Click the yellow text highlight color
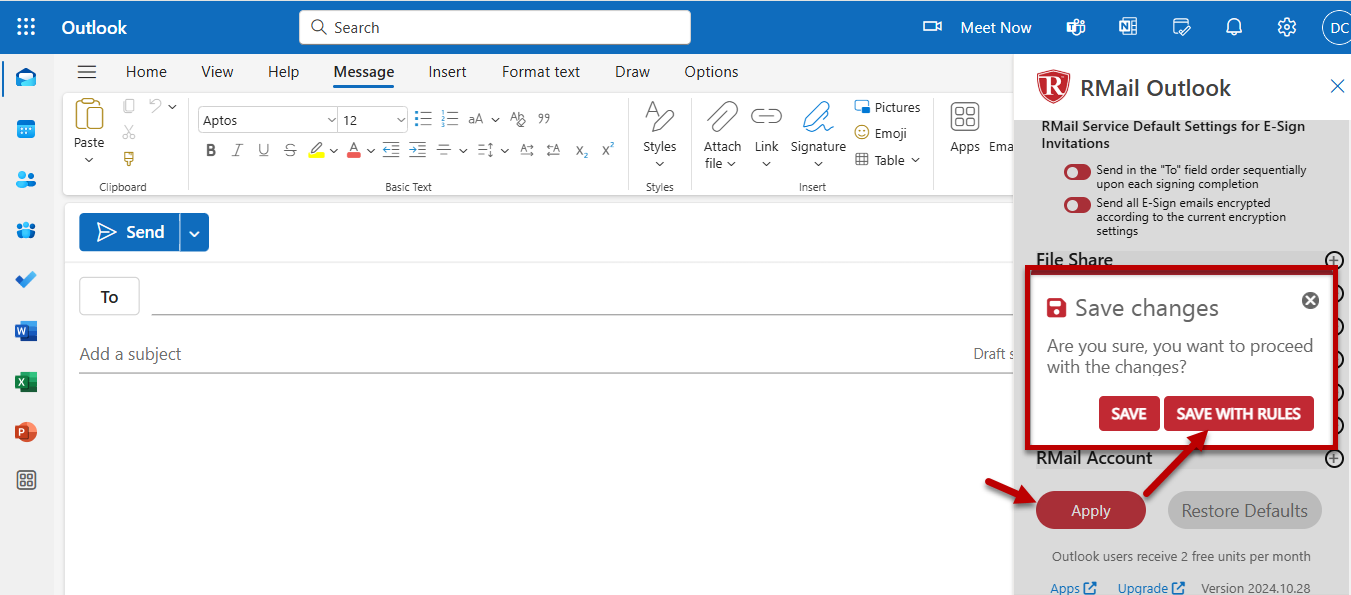Screen dimensions: 1351x595 (316, 150)
